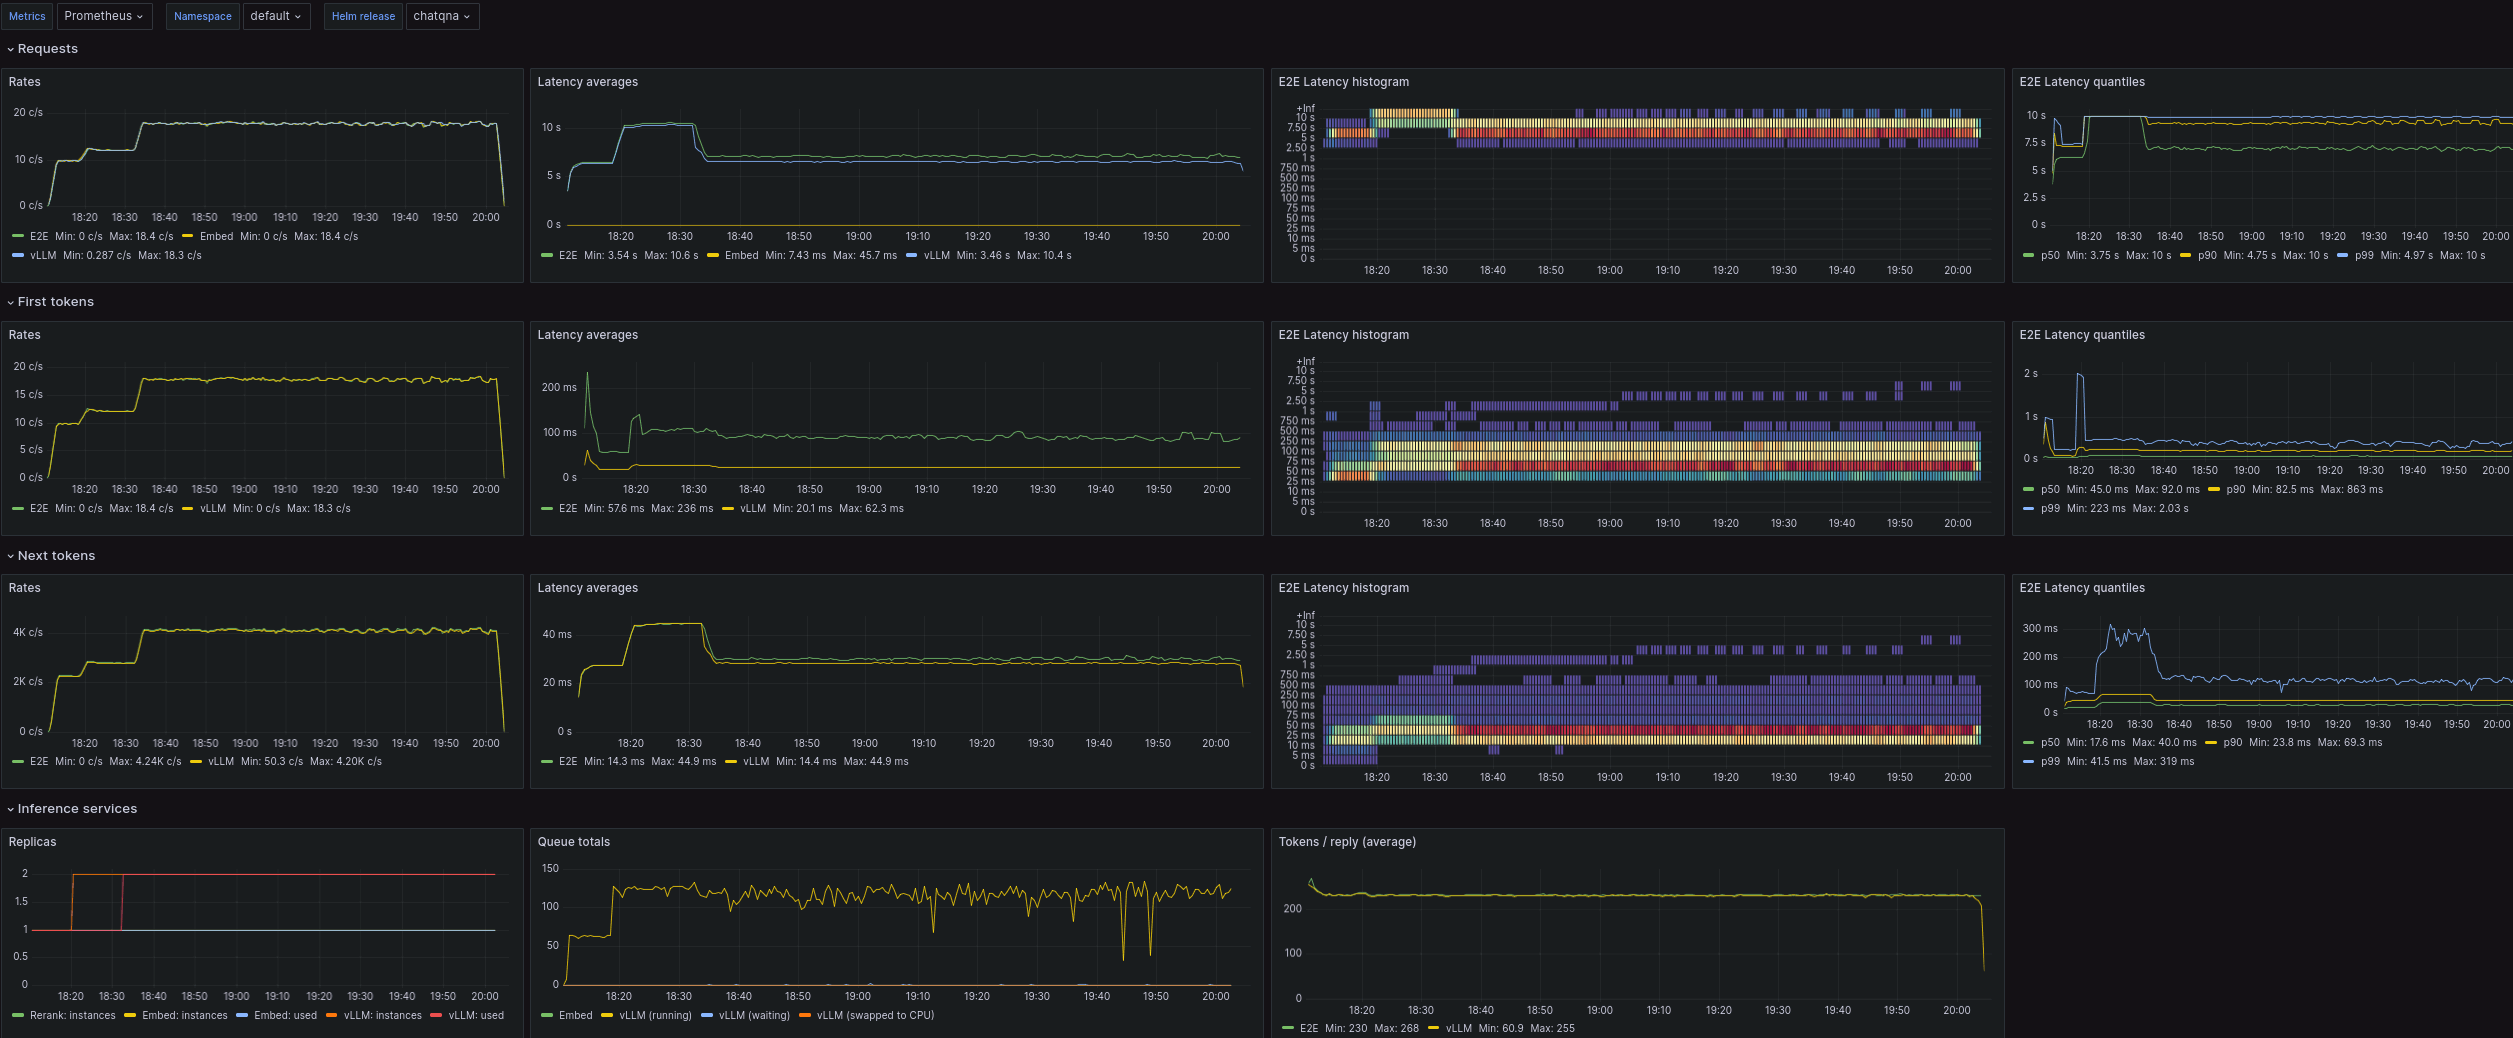This screenshot has width=2513, height=1038.
Task: Toggle p50 series in Requests Latency quantiles
Action: pyautogui.click(x=2050, y=256)
